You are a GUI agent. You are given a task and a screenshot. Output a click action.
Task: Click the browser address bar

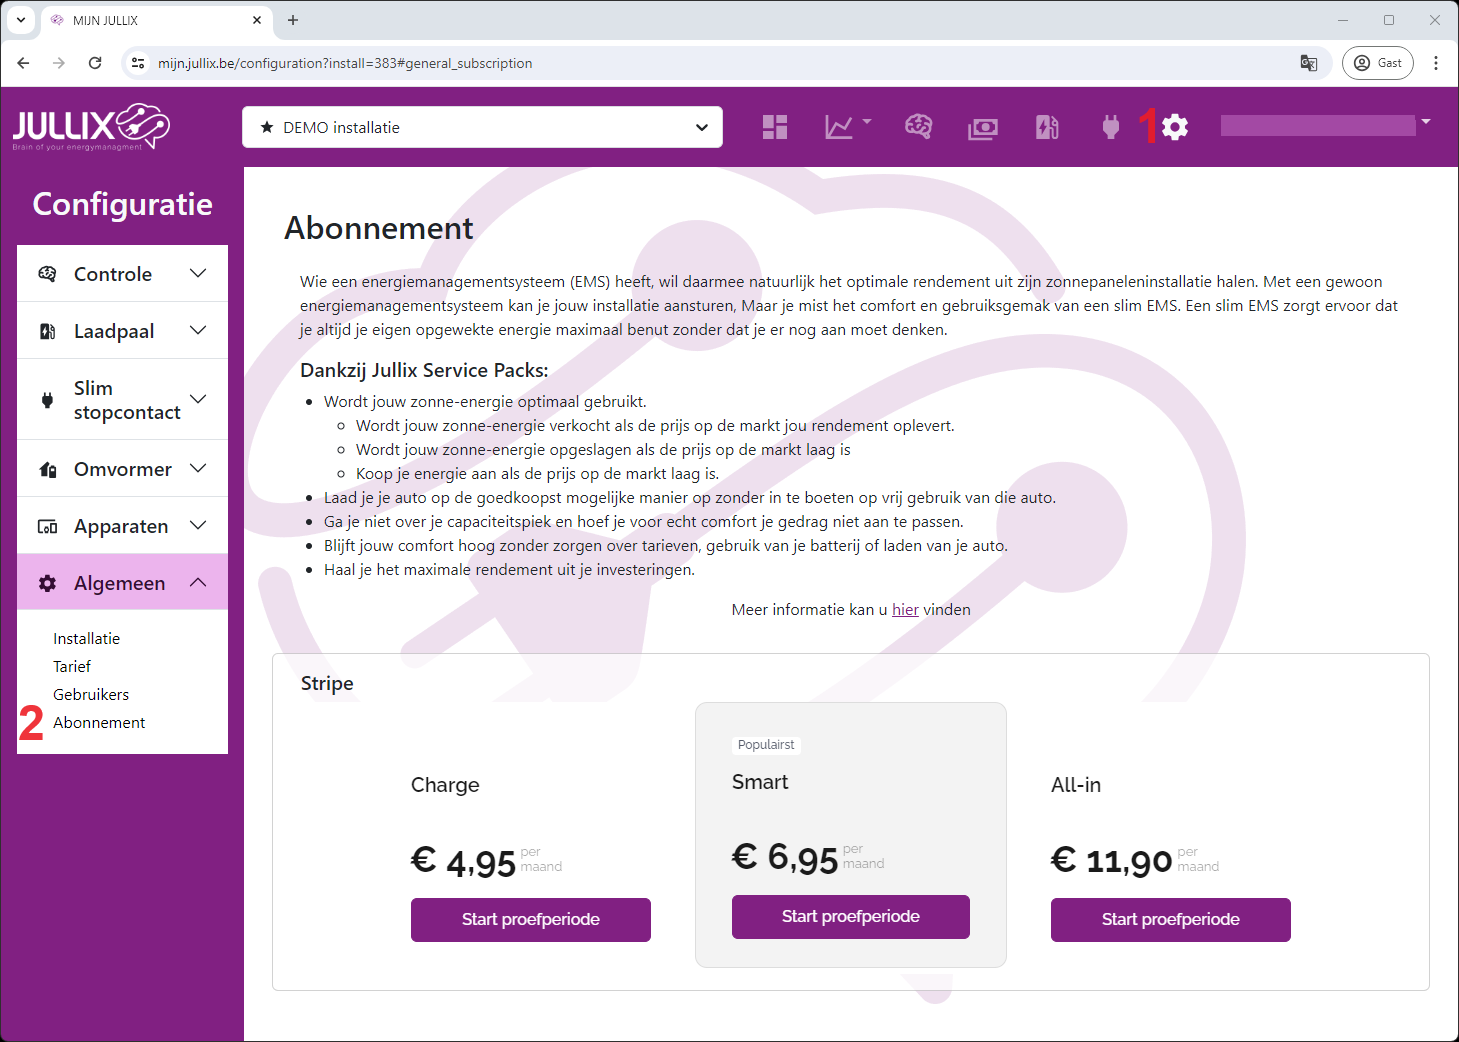coord(700,63)
